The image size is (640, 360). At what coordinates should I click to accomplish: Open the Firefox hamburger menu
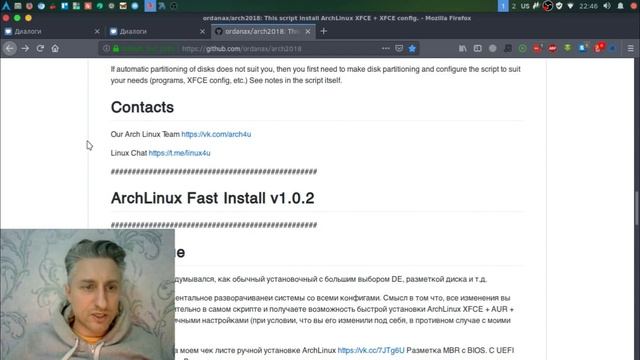pos(631,49)
